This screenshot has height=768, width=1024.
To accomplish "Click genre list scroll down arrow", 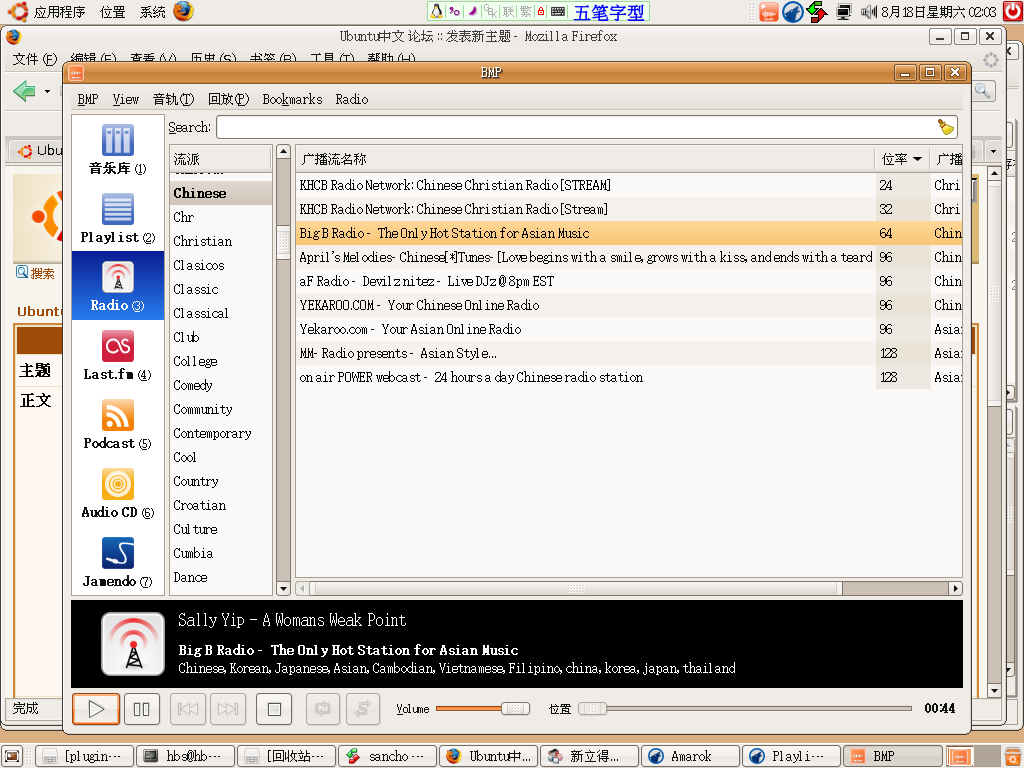I will click(x=283, y=588).
